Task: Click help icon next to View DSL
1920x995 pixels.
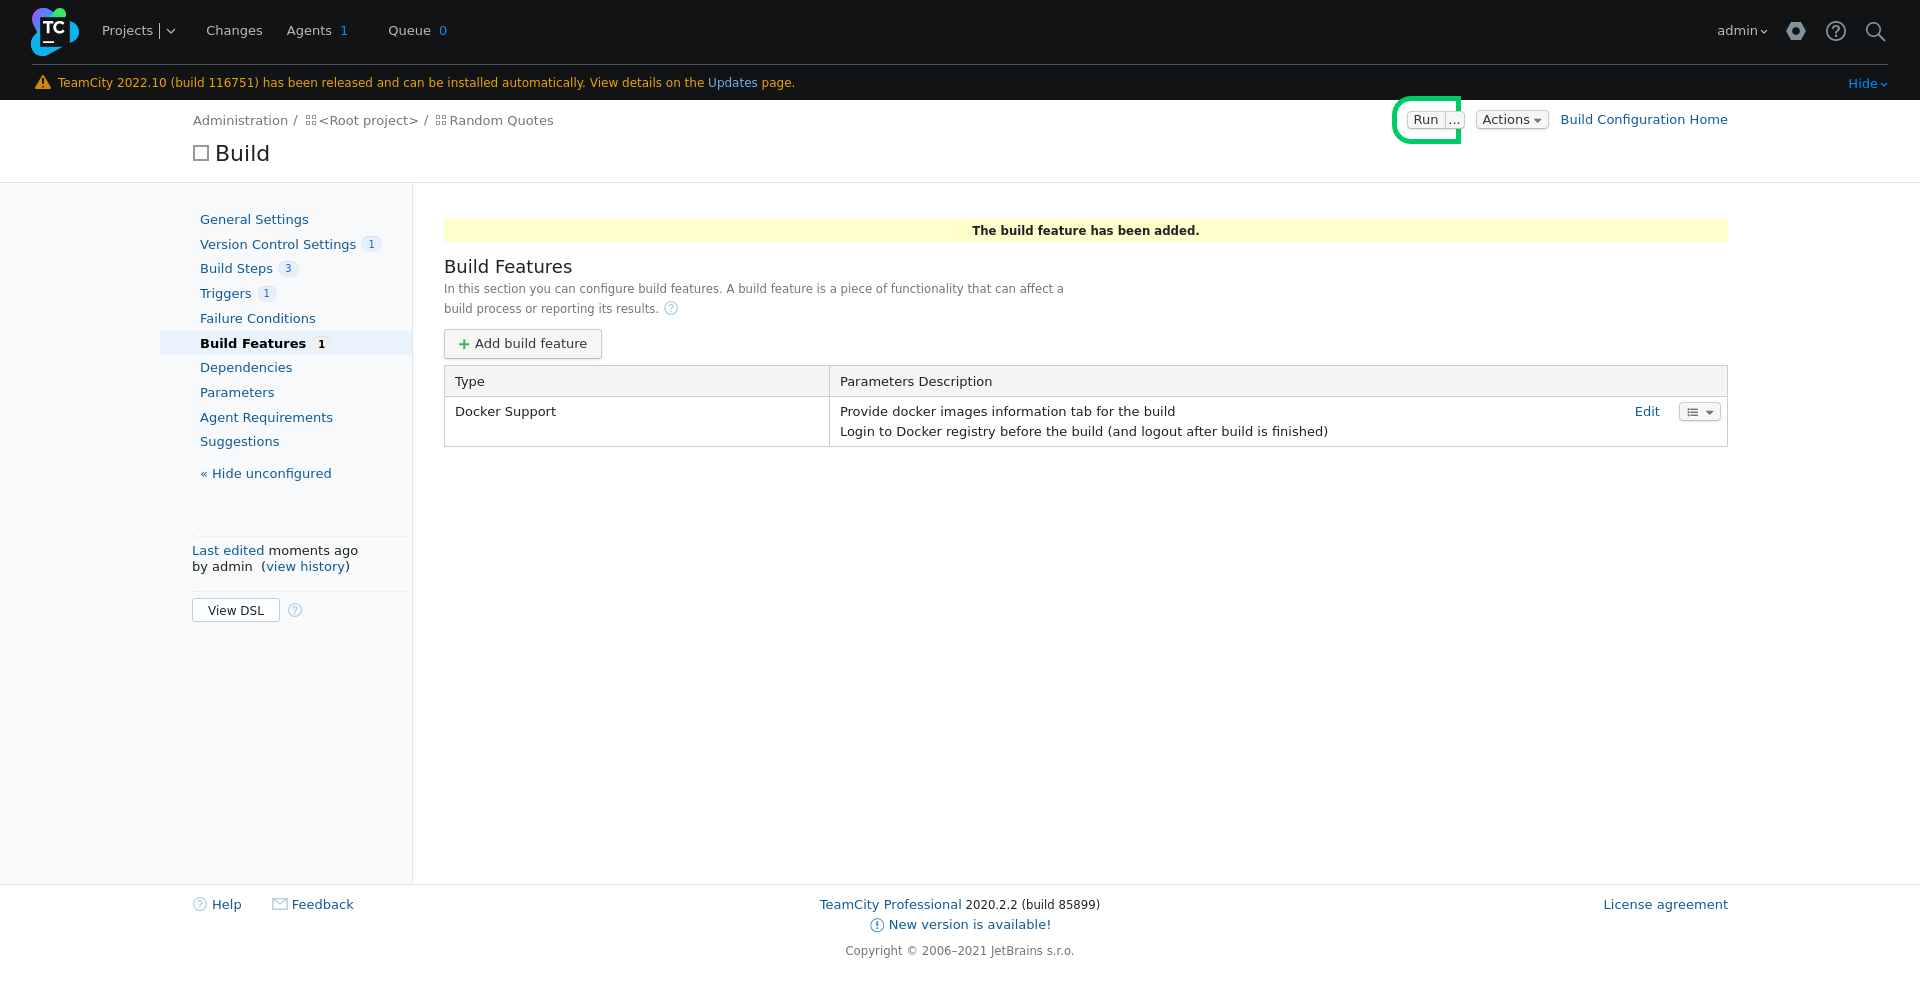Action: (295, 610)
